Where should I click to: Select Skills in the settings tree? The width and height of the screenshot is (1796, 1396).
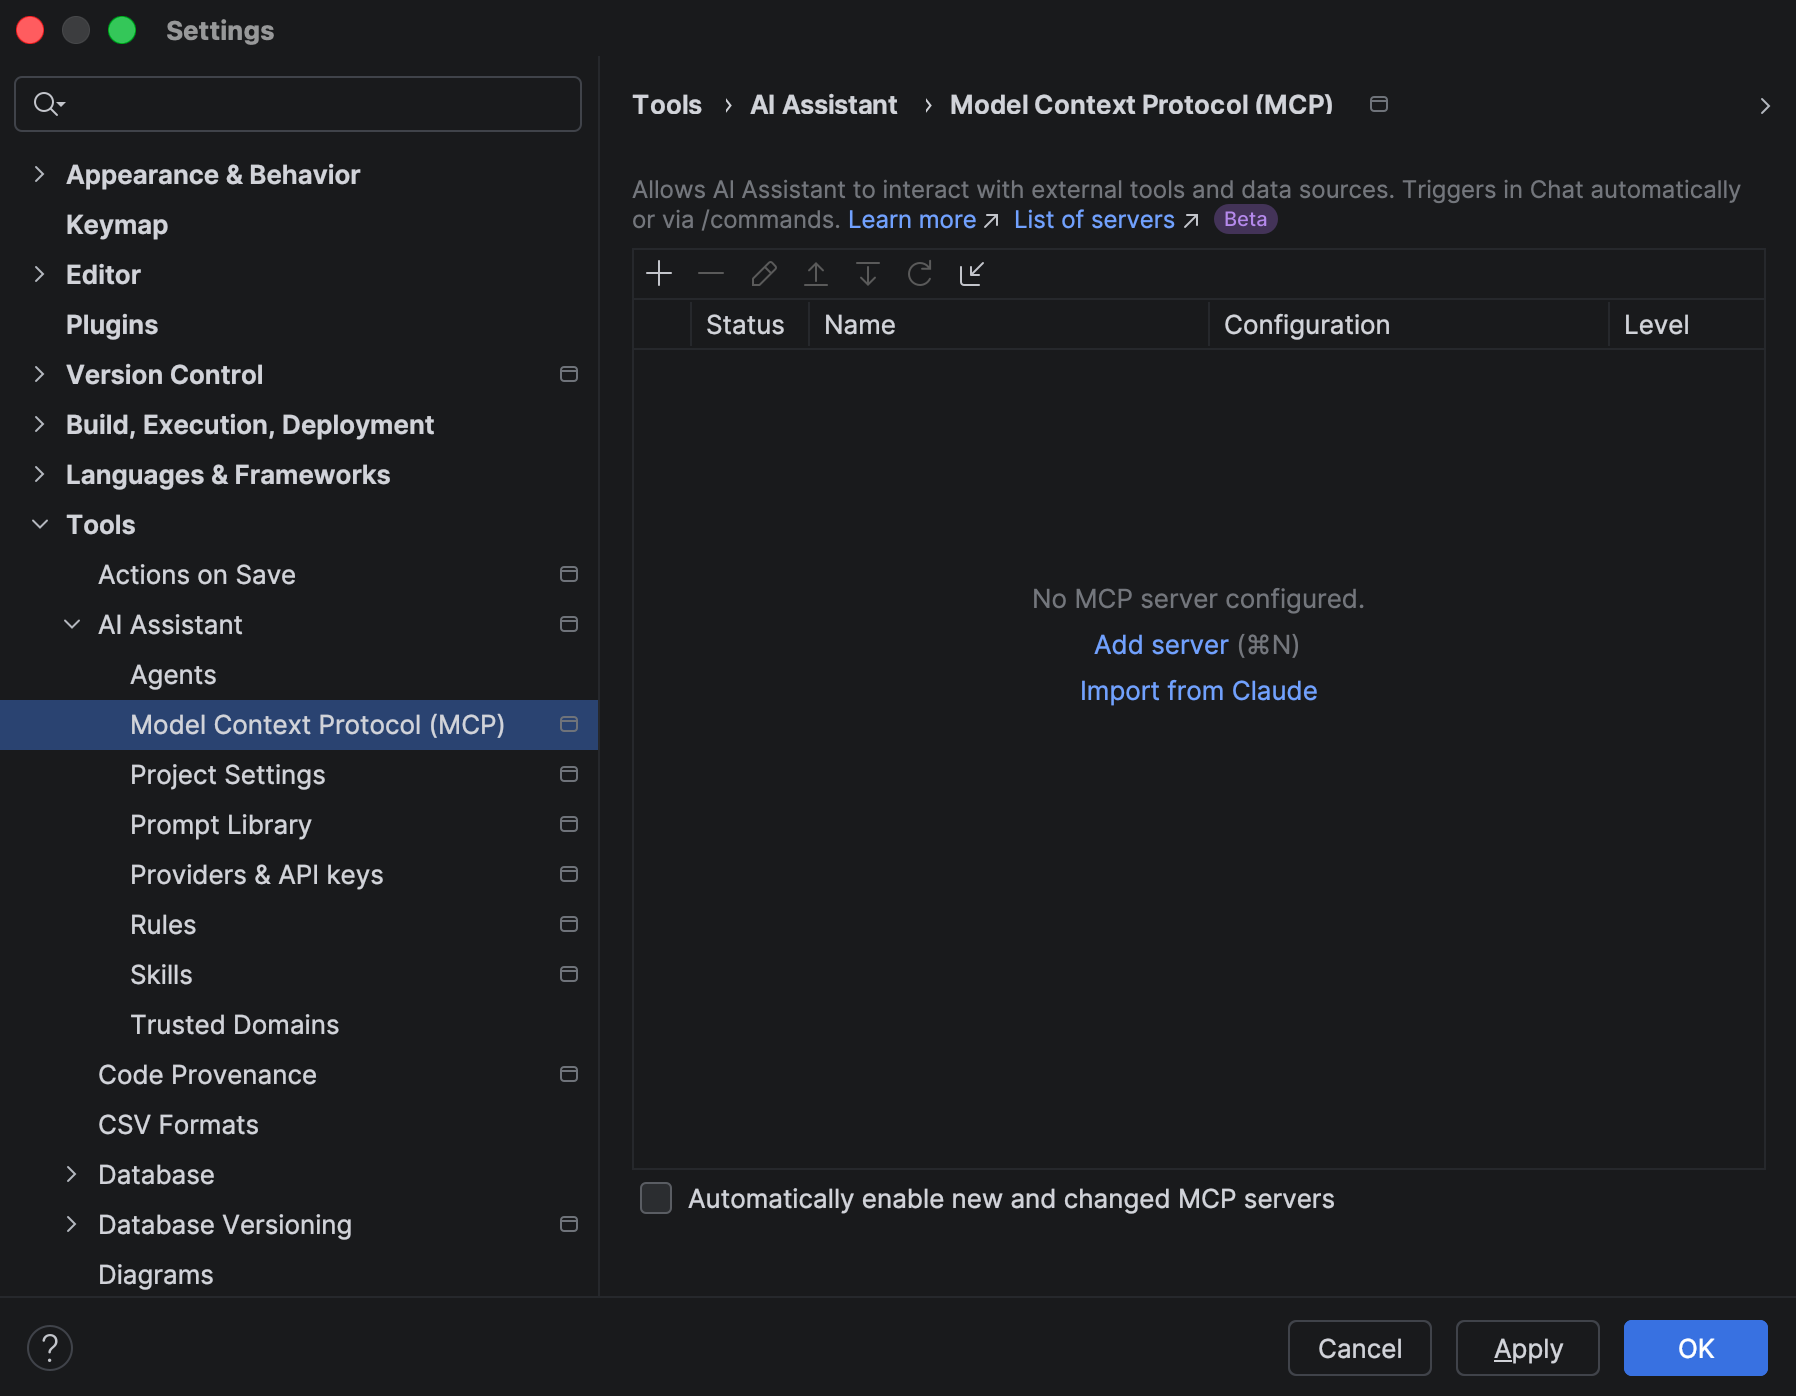[x=161, y=975]
